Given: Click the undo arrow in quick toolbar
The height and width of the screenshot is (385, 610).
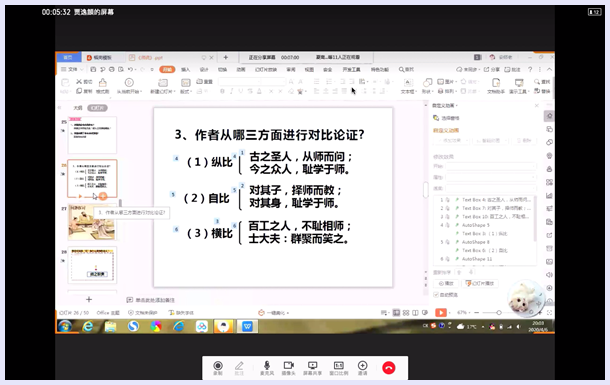Looking at the screenshot, I should point(130,69).
